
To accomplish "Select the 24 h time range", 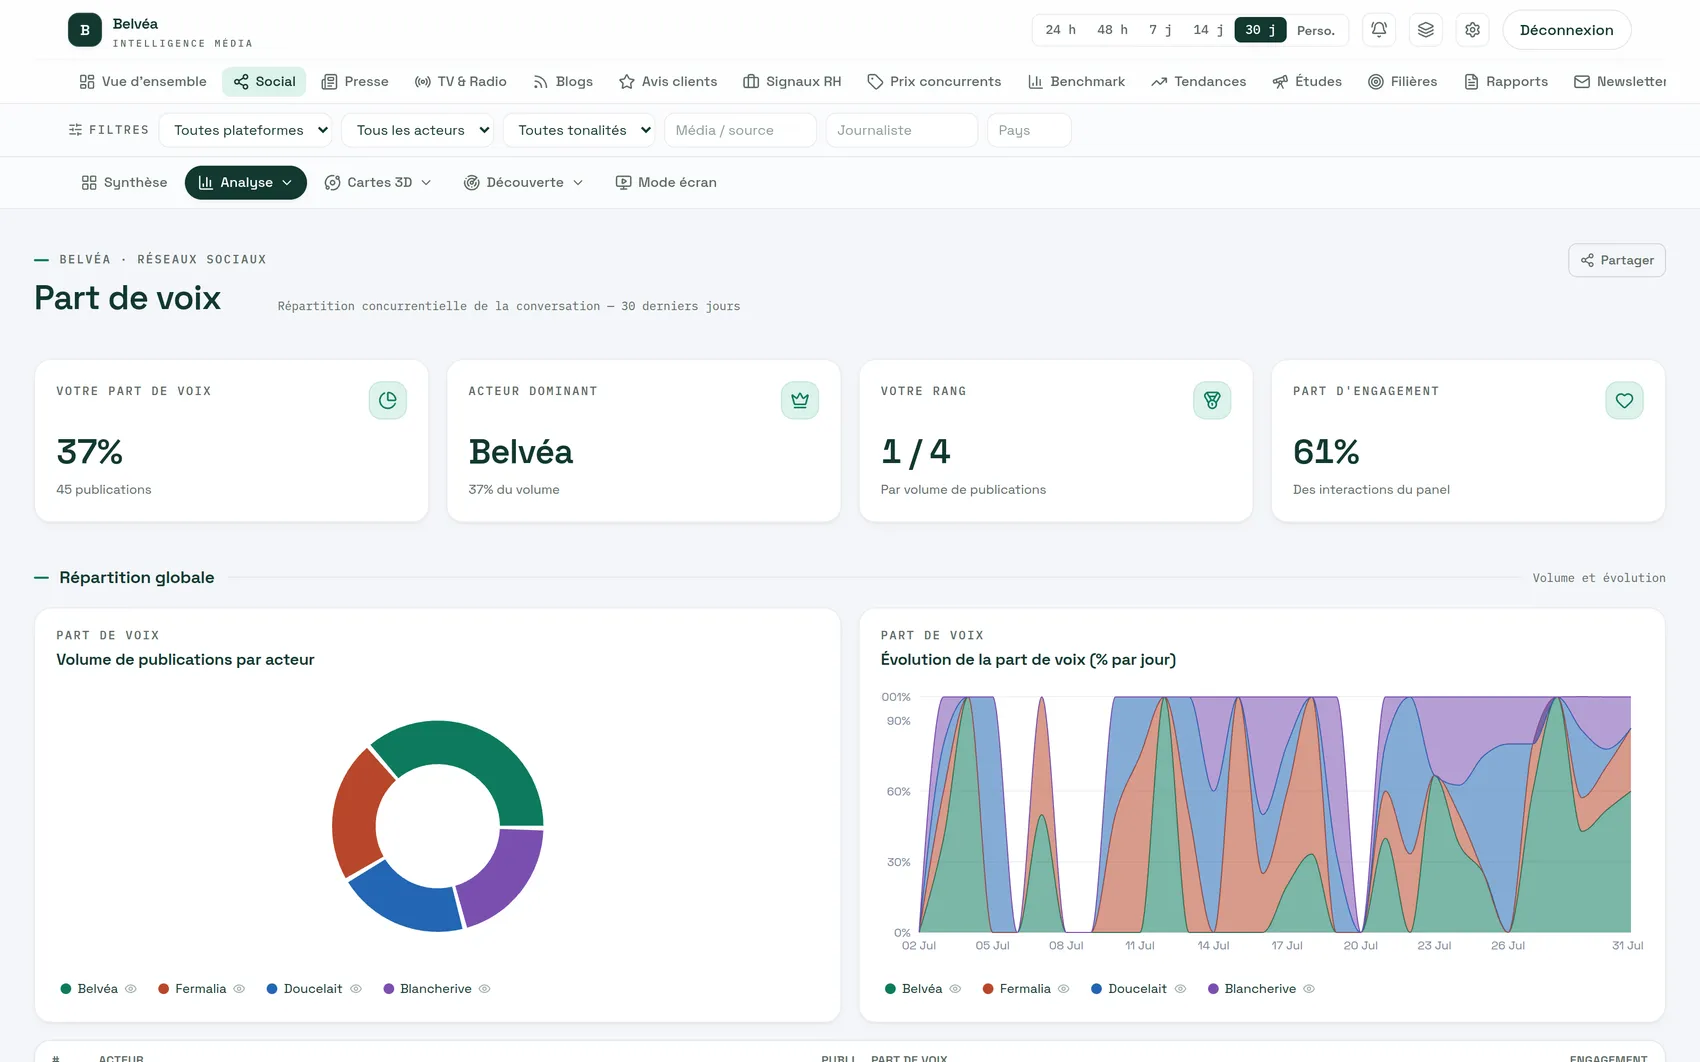I will click(1061, 30).
